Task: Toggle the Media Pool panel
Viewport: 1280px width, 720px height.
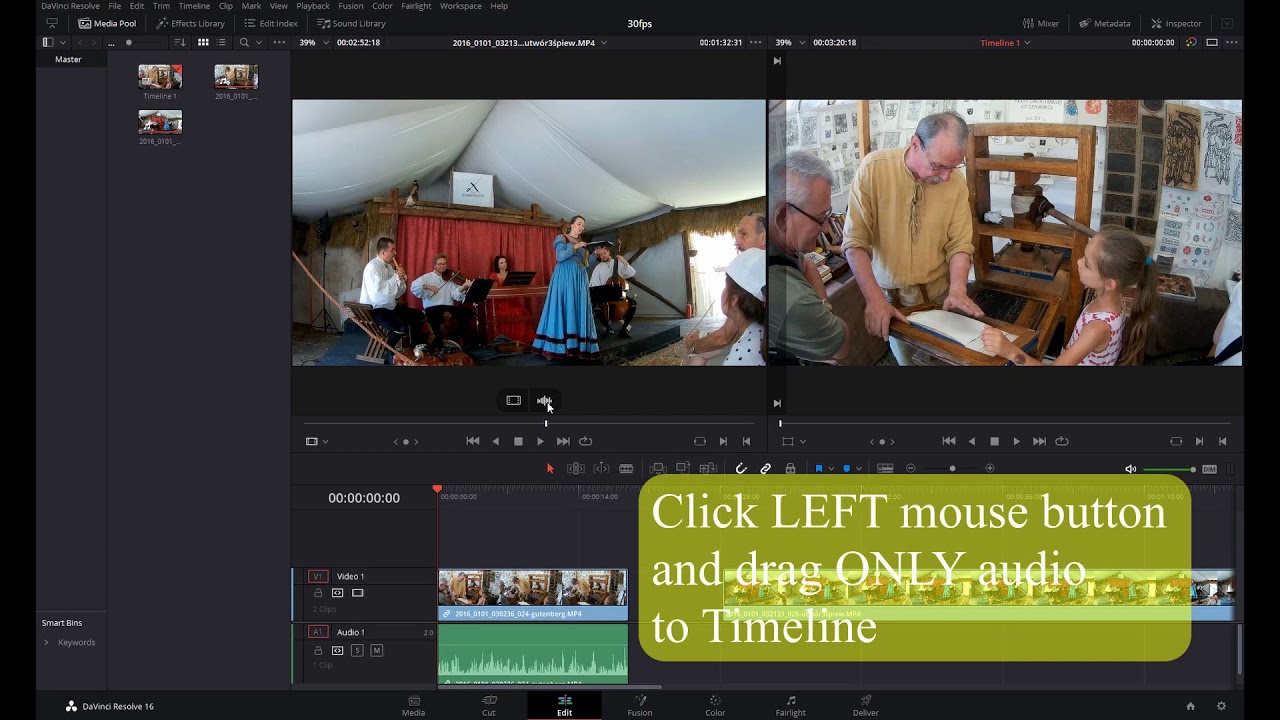Action: coord(106,23)
